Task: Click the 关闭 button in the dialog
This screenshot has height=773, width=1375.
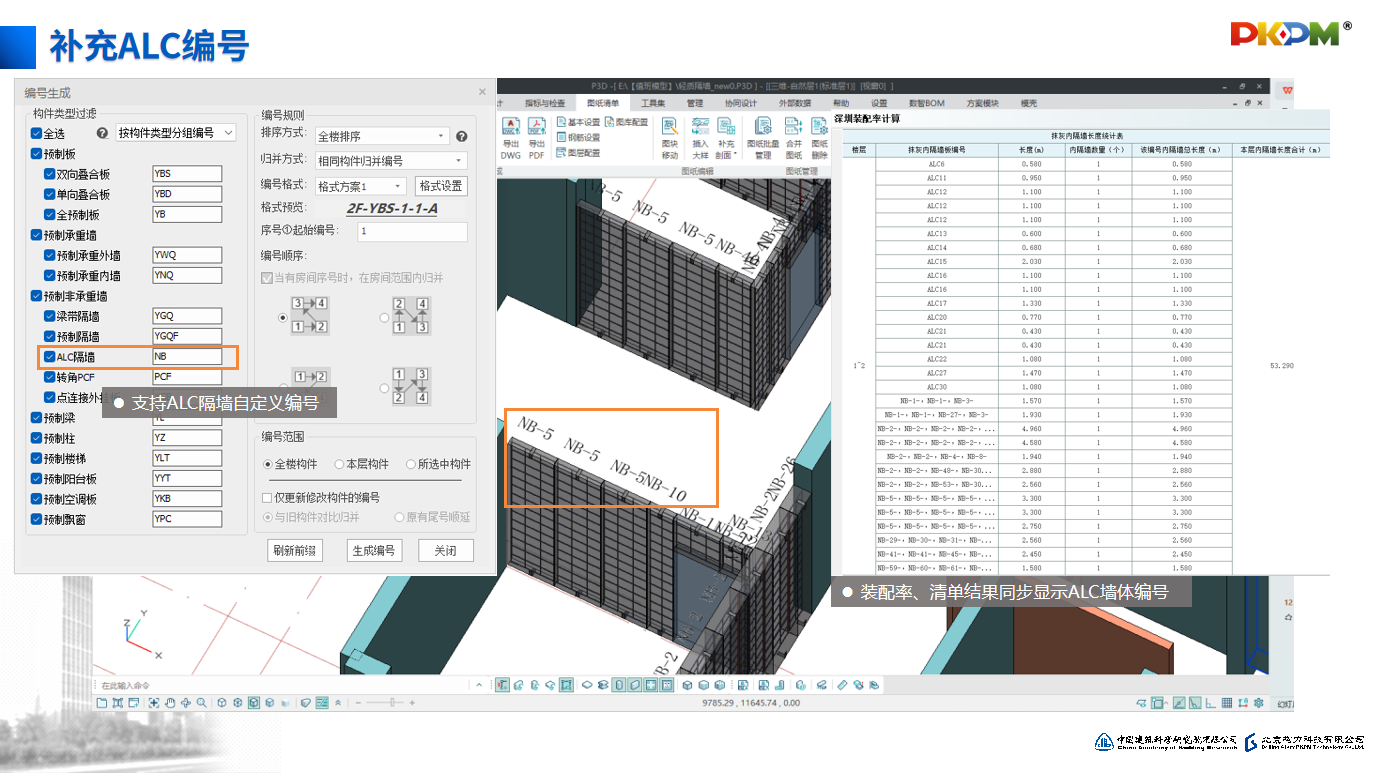Action: coord(445,550)
